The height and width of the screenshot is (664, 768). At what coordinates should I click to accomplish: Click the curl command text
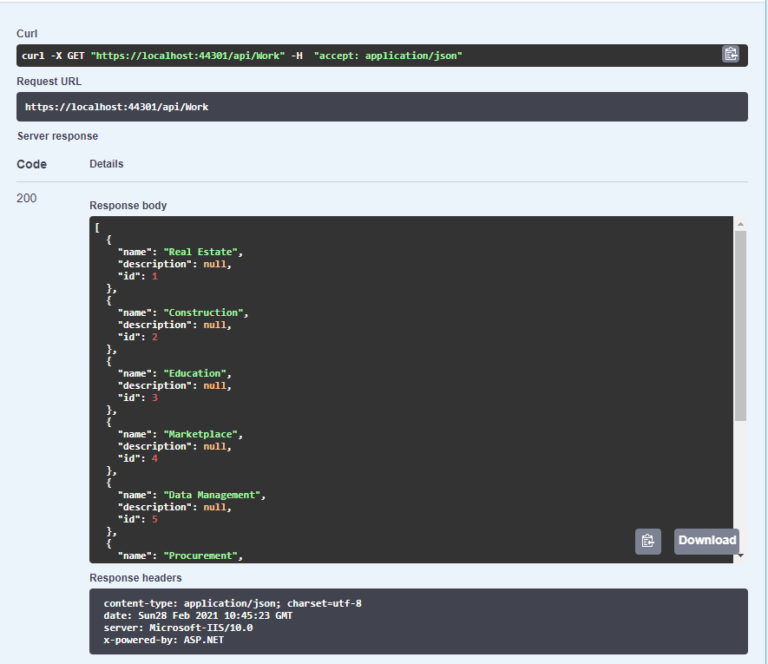pyautogui.click(x=242, y=56)
